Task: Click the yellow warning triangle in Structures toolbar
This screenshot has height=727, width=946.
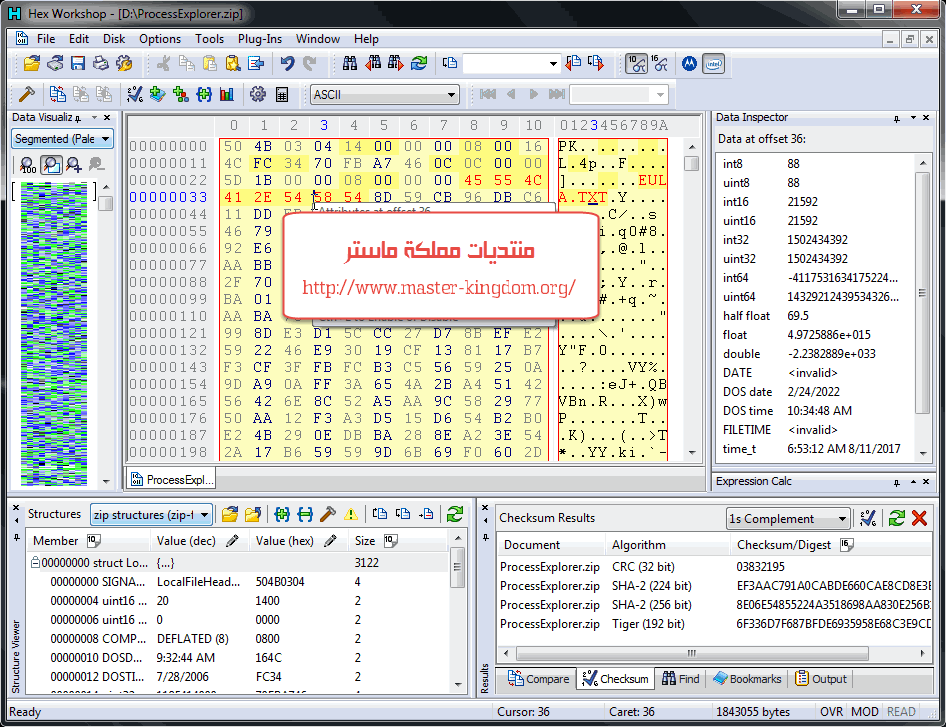Action: [351, 514]
